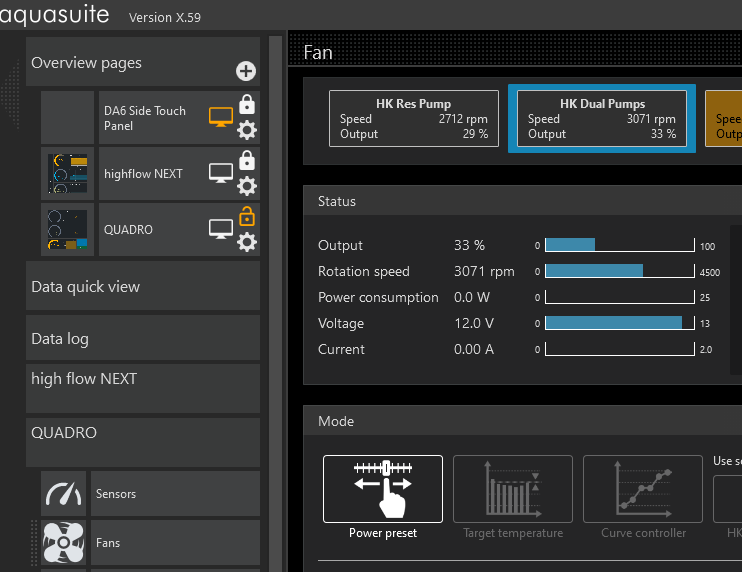Select the Power preset mode
The width and height of the screenshot is (742, 572).
(382, 489)
